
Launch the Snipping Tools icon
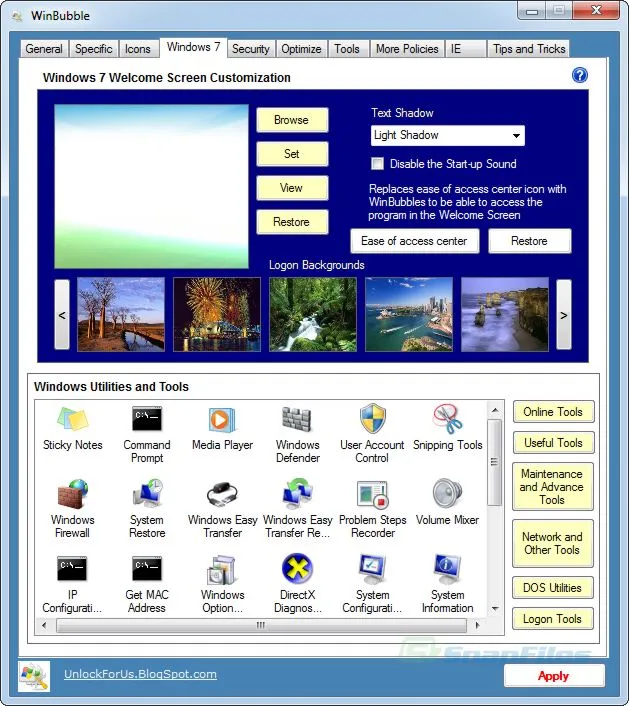tap(447, 419)
